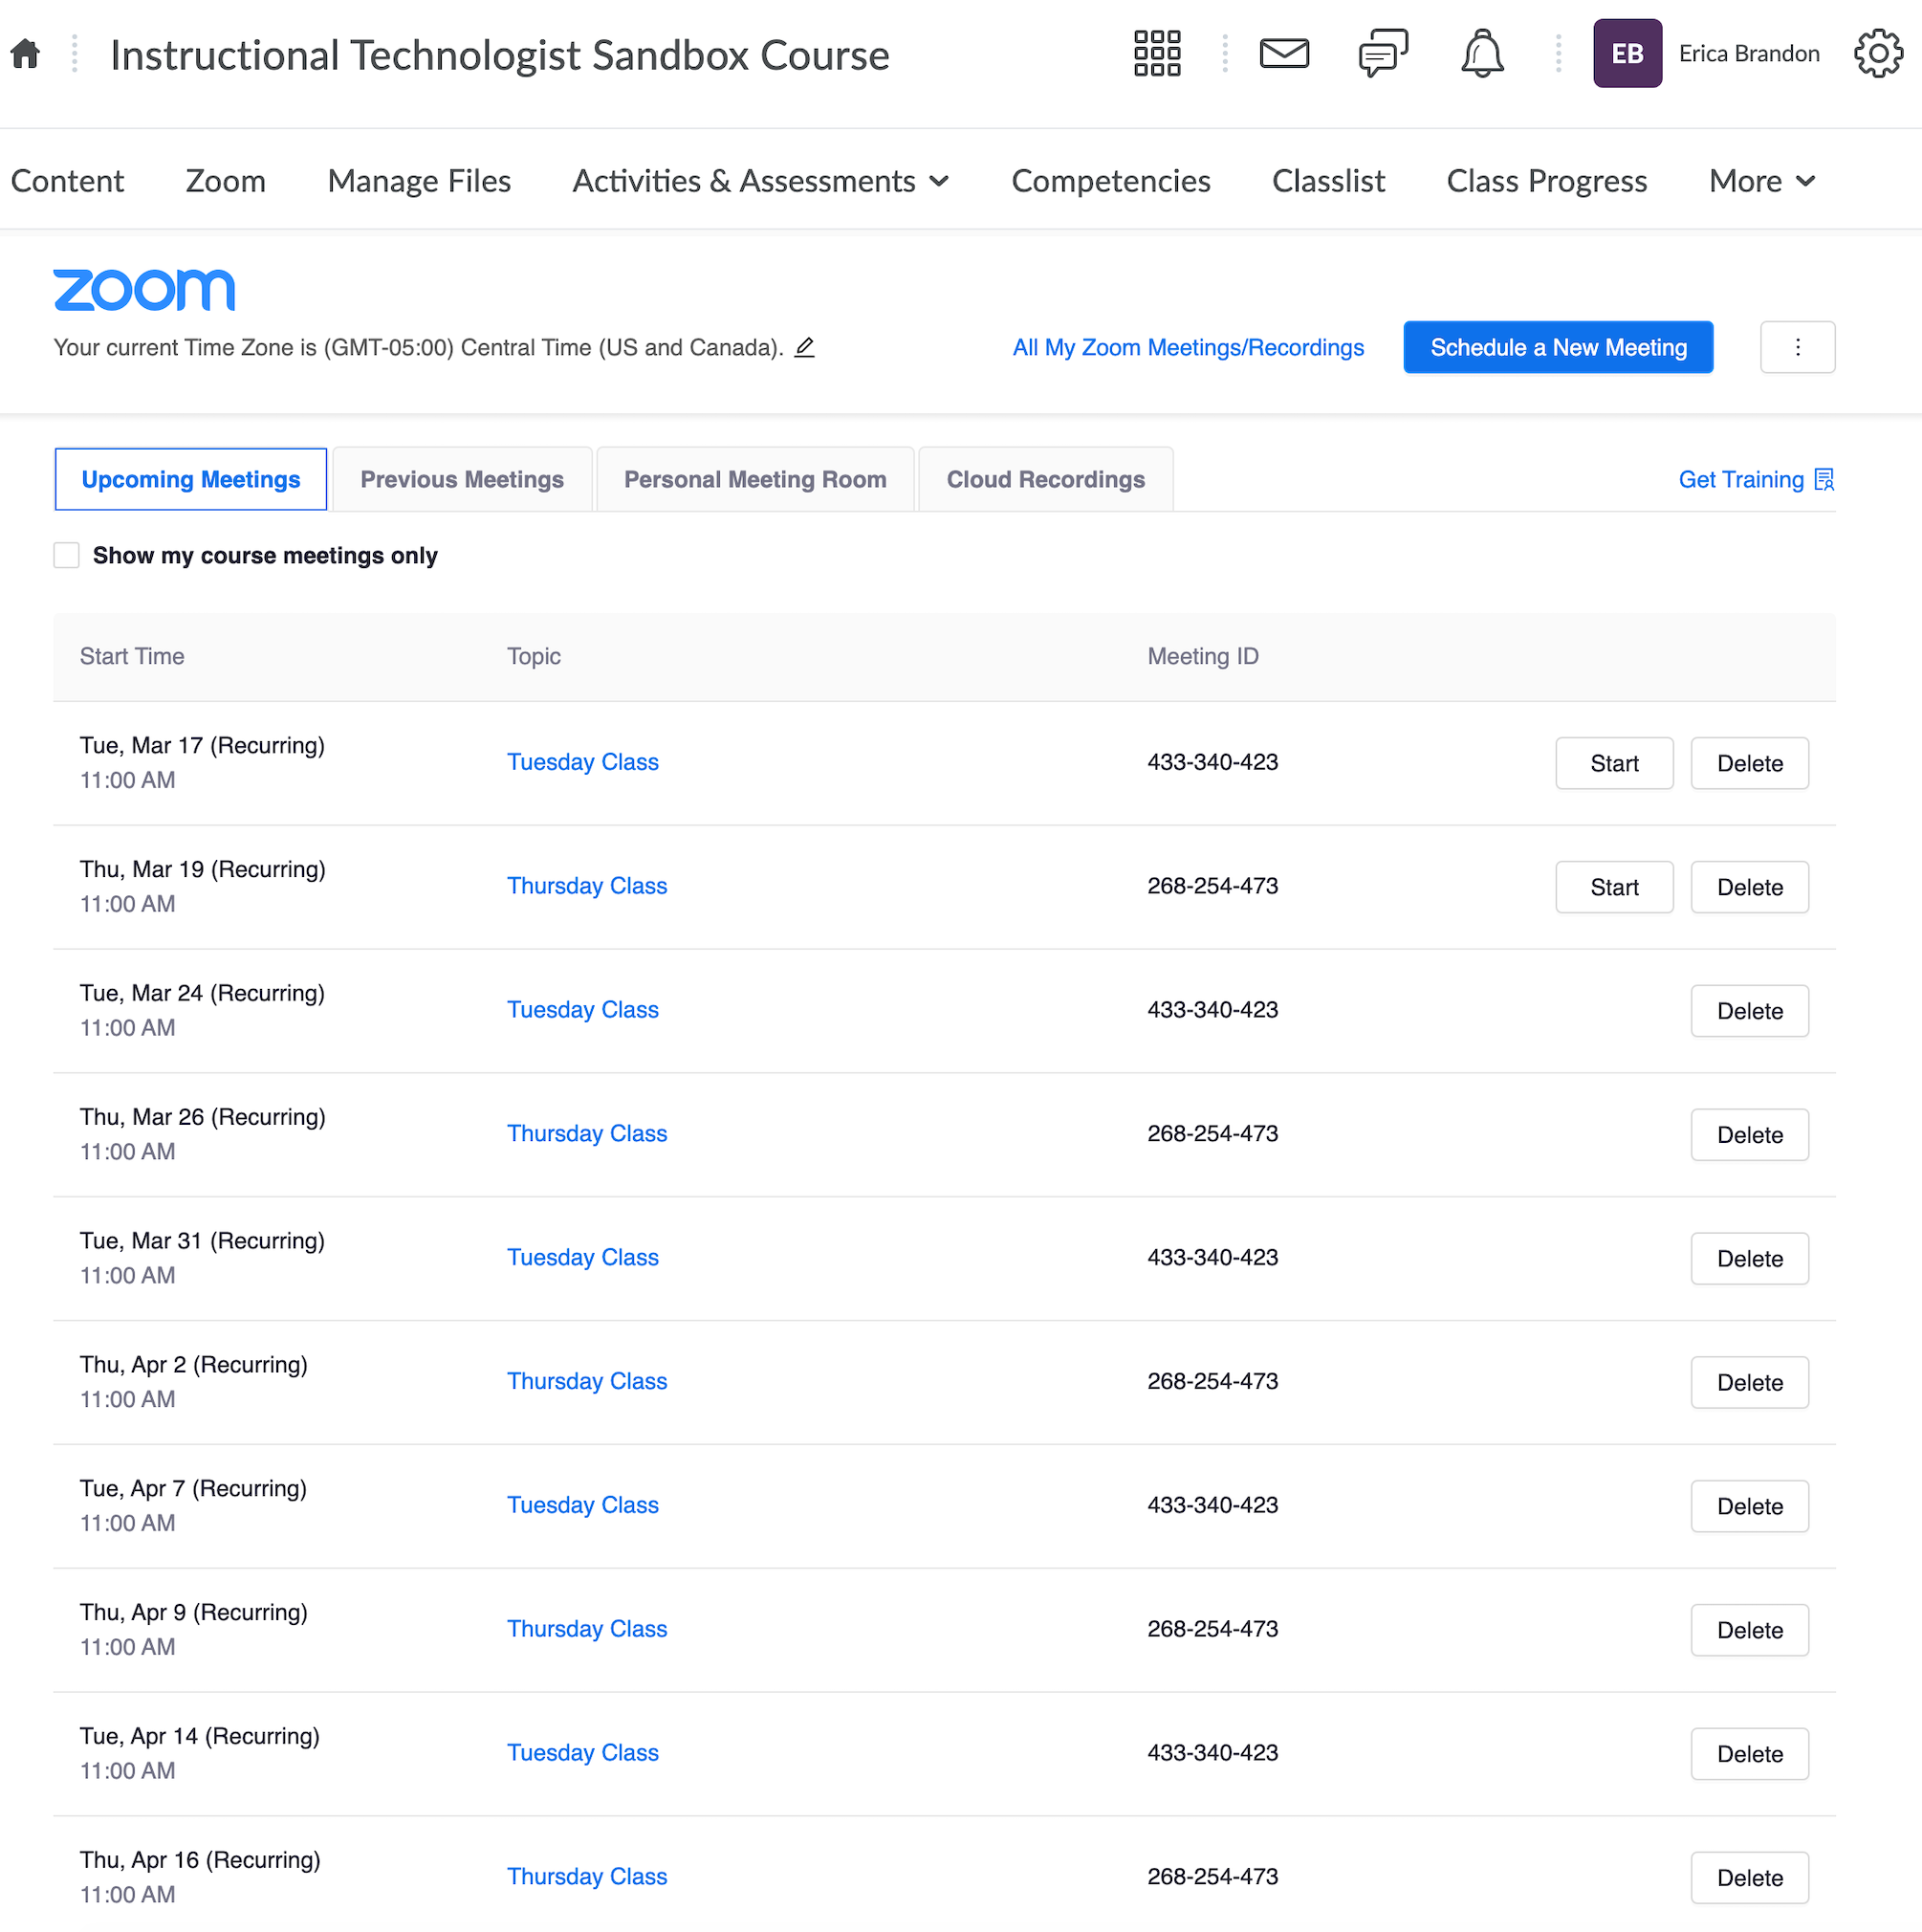Viewport: 1922px width, 1932px height.
Task: Delete the Tue, Mar 17 meeting
Action: coord(1750,763)
